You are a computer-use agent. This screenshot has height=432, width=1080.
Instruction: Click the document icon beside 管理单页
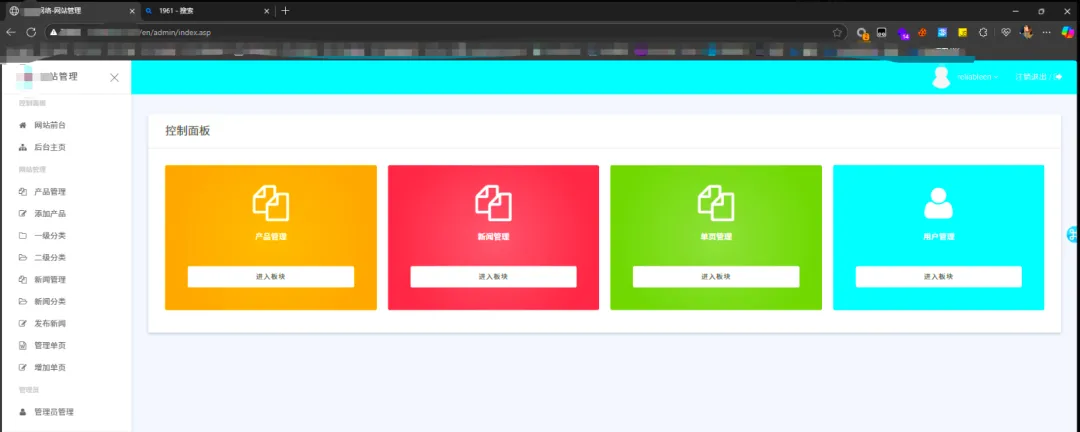pos(23,346)
